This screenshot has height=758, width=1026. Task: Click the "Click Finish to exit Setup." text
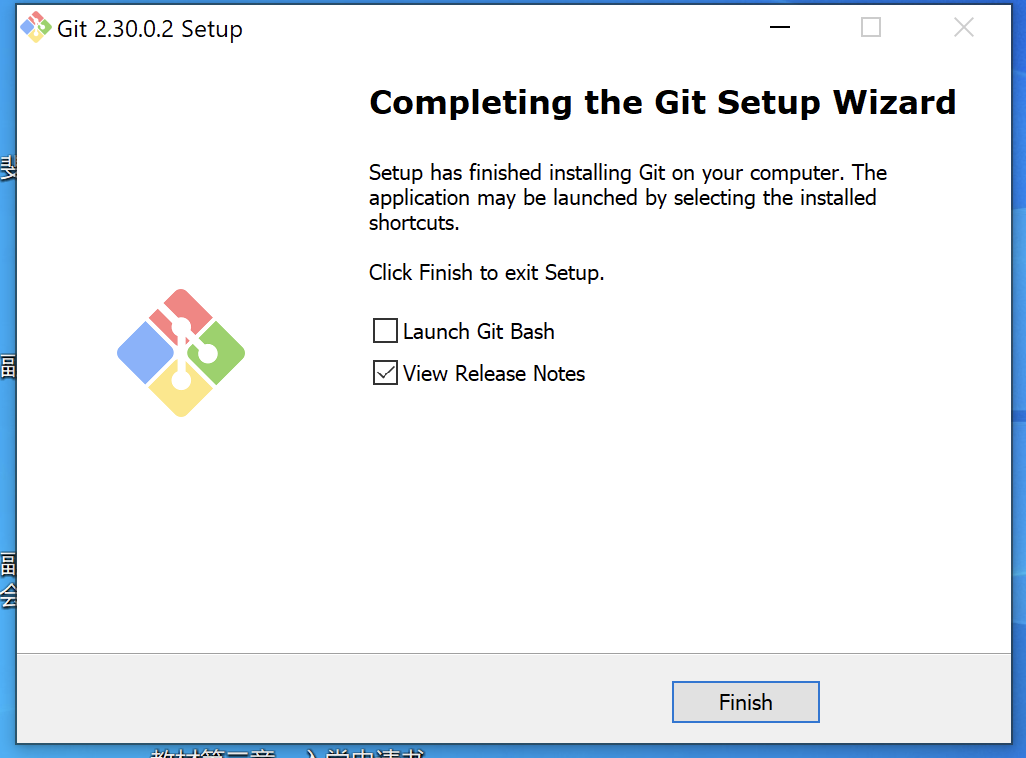coord(486,272)
